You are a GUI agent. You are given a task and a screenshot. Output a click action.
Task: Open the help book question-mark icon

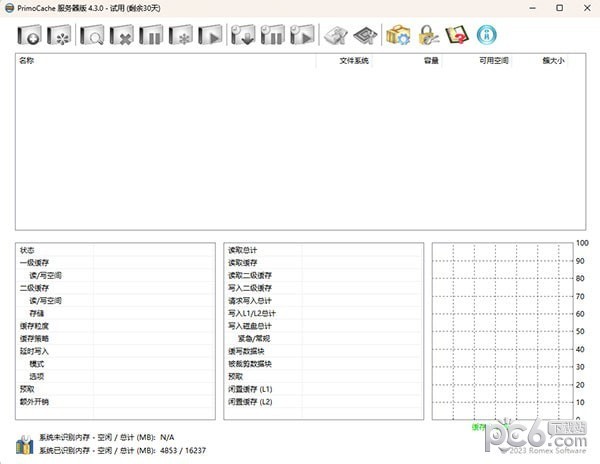click(457, 35)
